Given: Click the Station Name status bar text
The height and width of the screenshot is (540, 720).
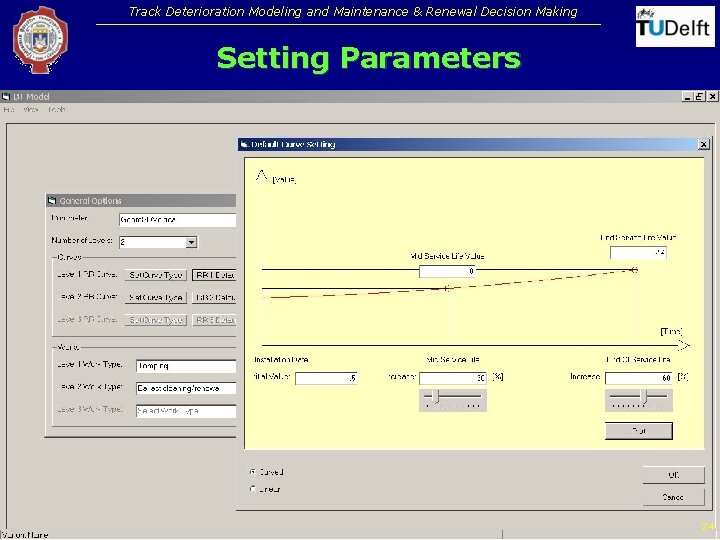Looking at the screenshot, I should 25,535.
